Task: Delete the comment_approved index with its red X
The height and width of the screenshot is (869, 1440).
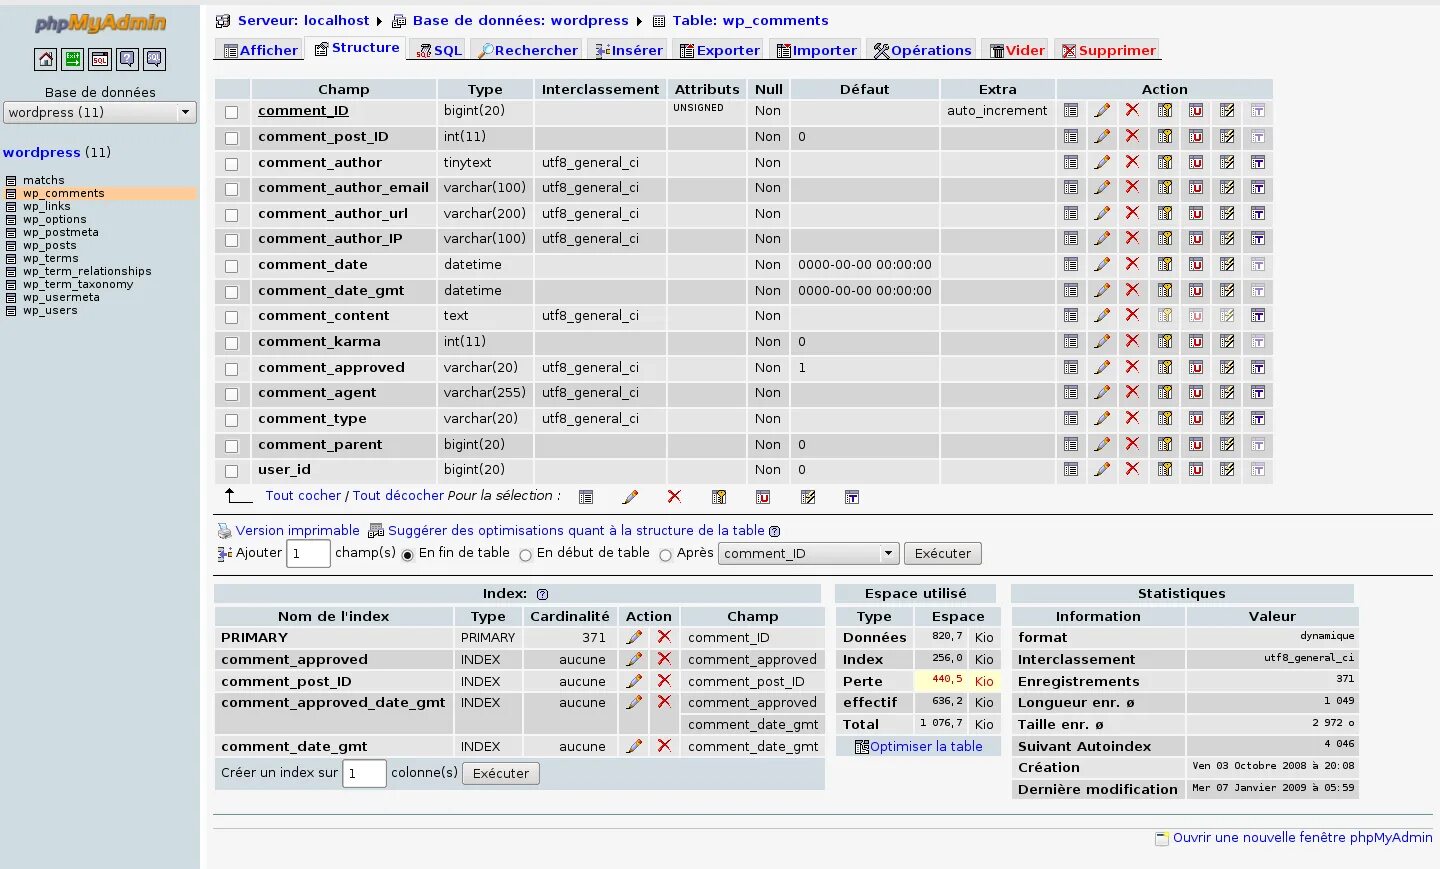Action: 665,659
